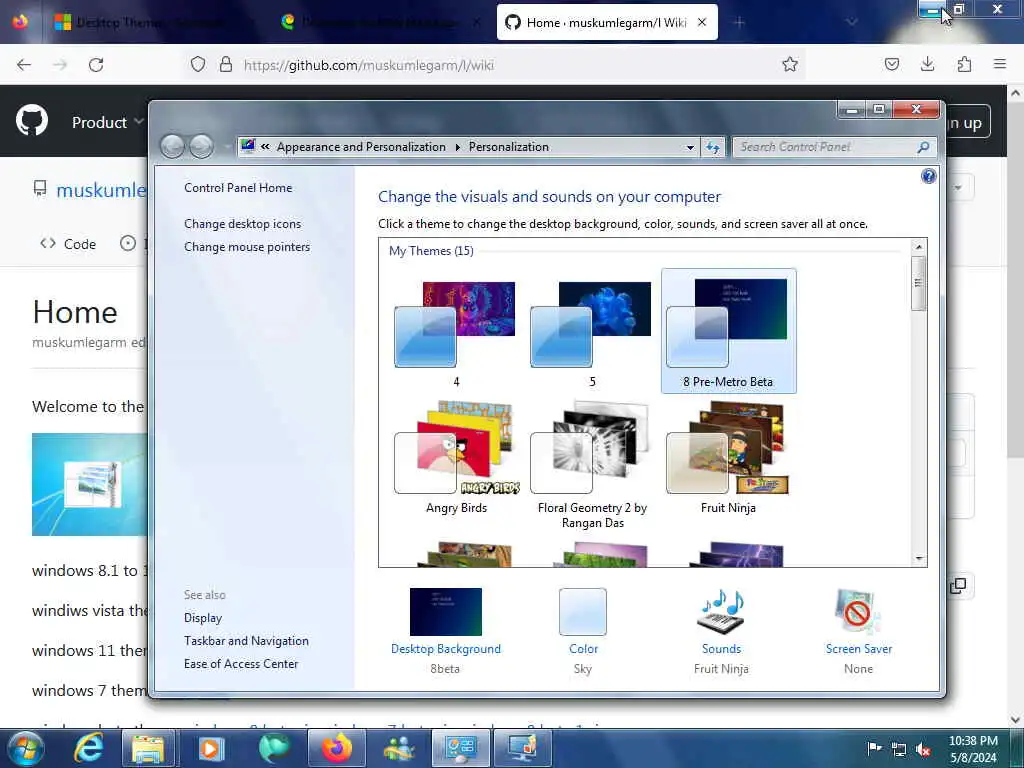Click the double chevron in Control Panel breadcrumb
The height and width of the screenshot is (768, 1024).
pyautogui.click(x=265, y=146)
